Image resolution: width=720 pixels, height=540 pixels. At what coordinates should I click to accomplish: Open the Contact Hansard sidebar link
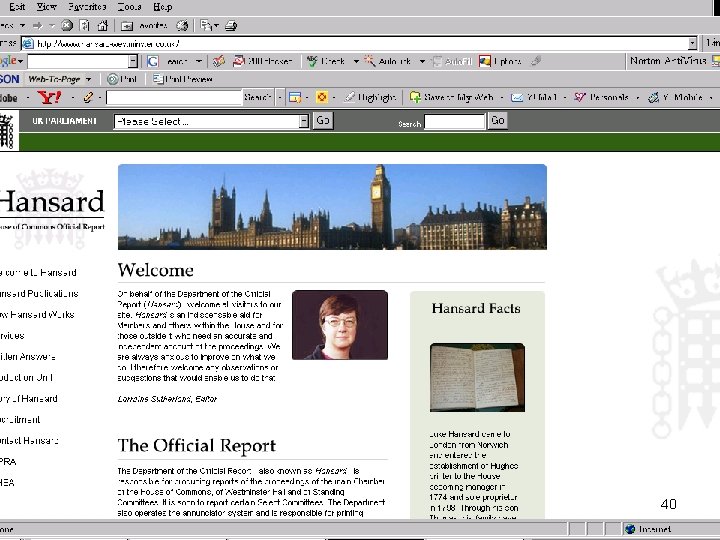[x=29, y=441]
